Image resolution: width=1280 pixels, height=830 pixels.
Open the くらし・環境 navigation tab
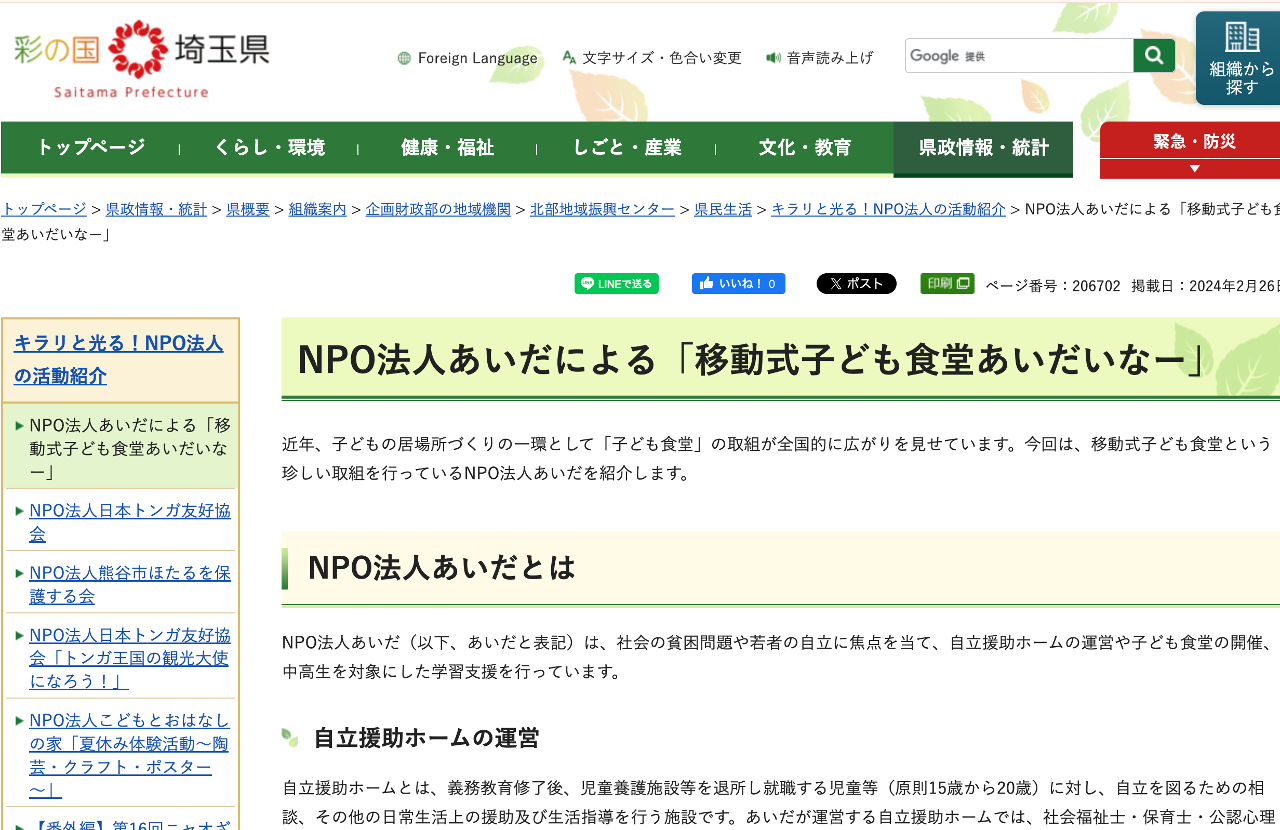(269, 148)
